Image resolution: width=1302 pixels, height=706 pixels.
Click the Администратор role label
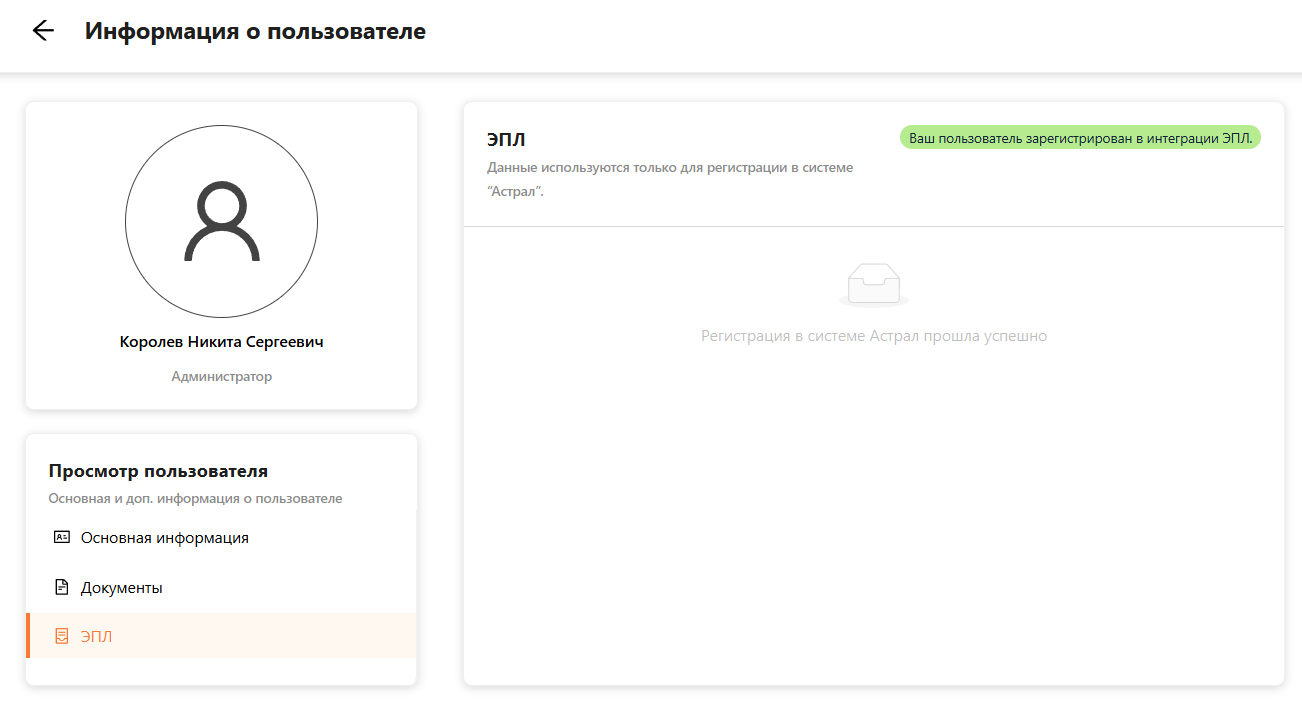[221, 377]
